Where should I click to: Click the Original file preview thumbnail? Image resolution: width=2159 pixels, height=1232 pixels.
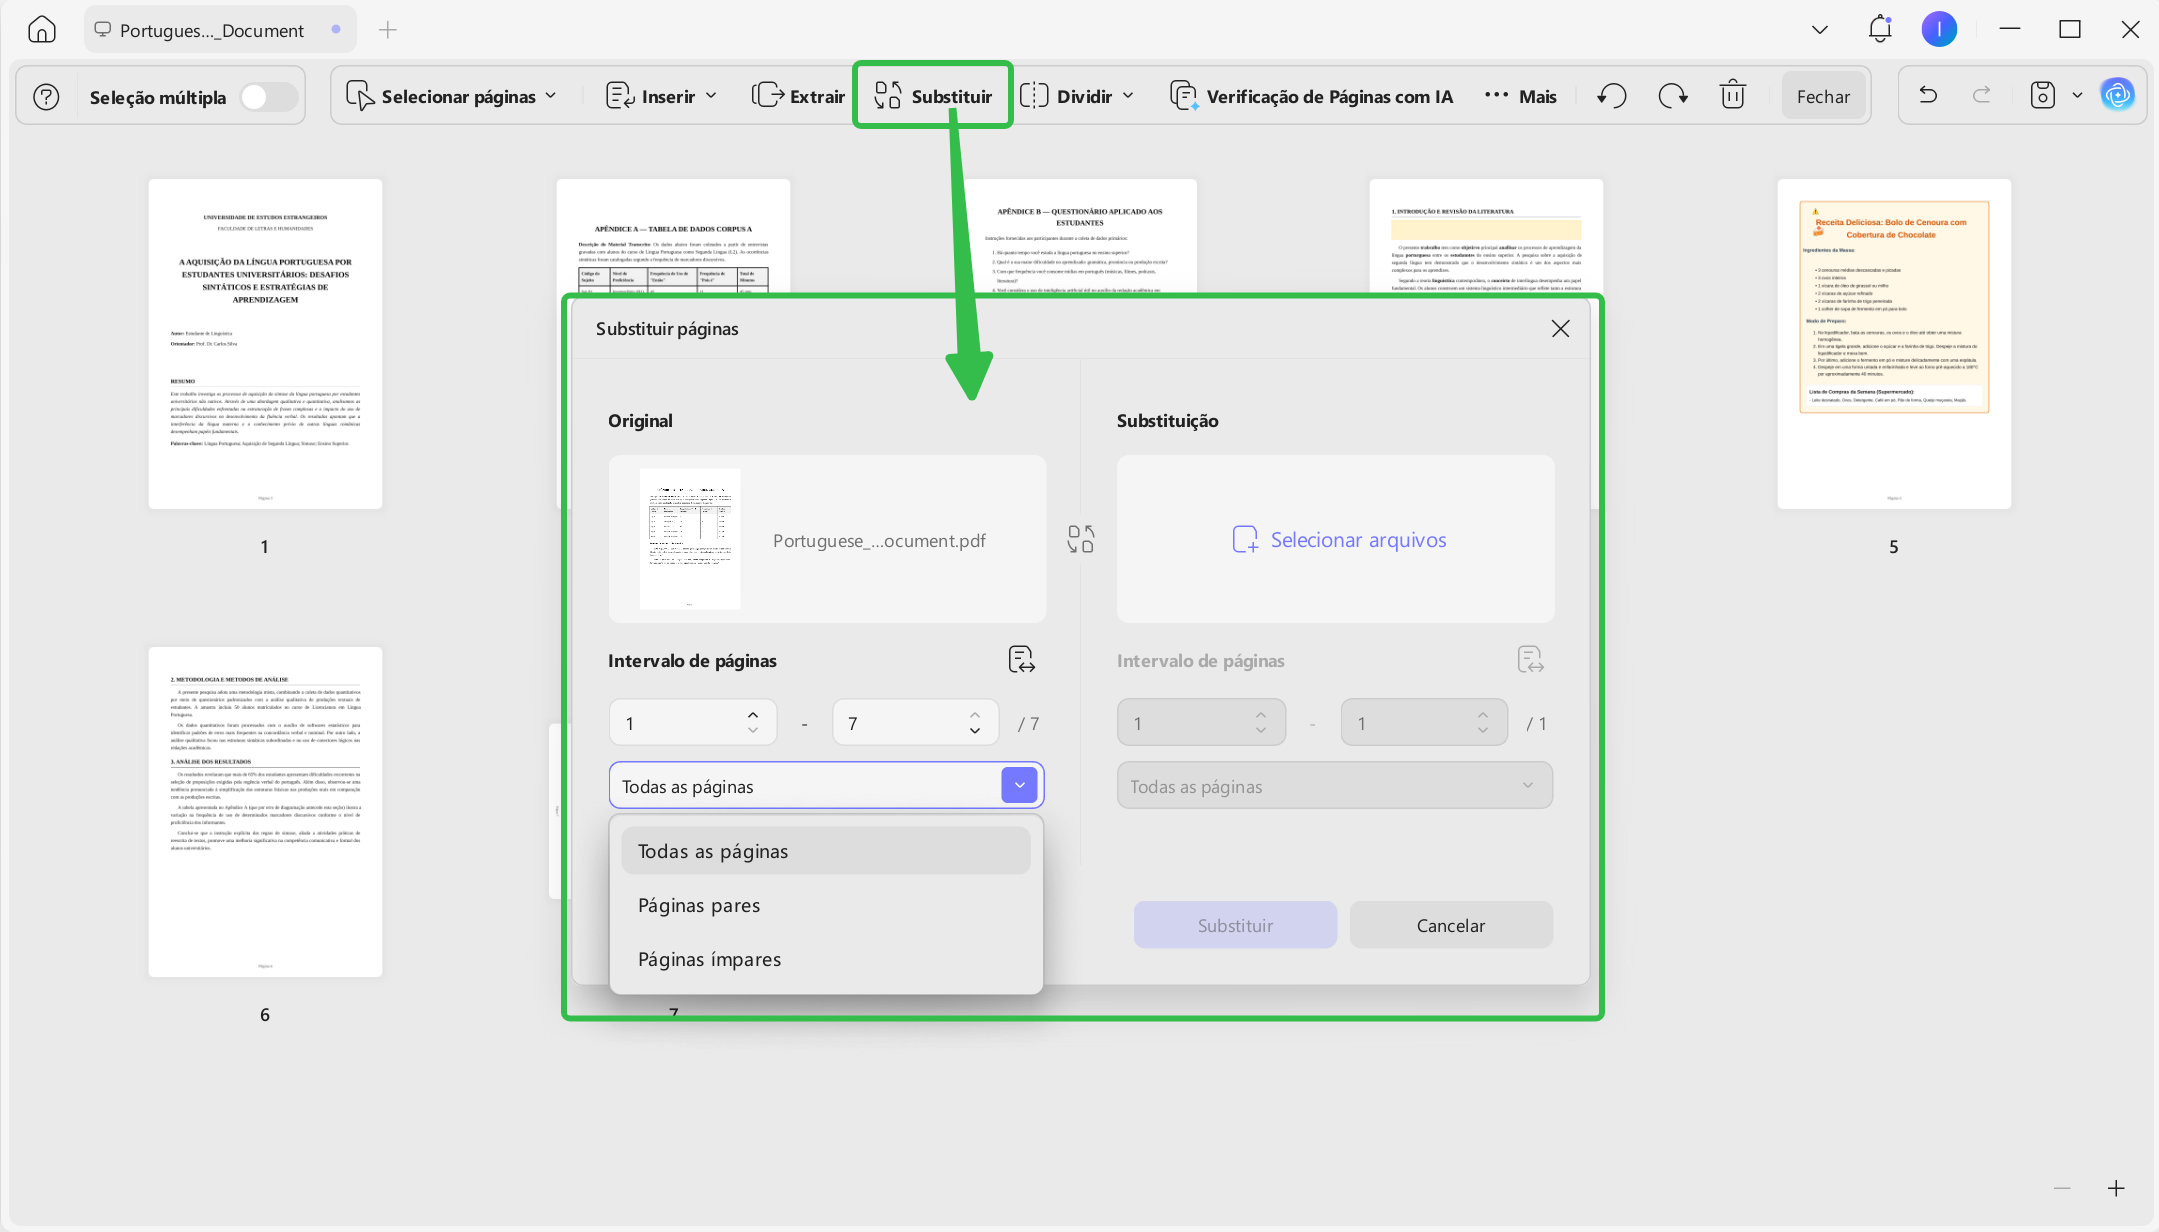point(690,539)
